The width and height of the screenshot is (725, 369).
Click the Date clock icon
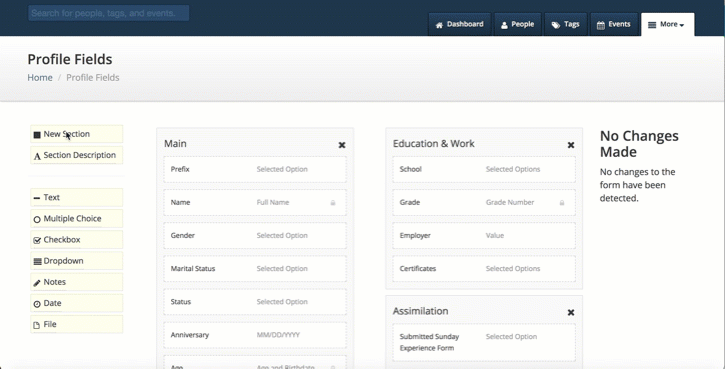pos(37,304)
